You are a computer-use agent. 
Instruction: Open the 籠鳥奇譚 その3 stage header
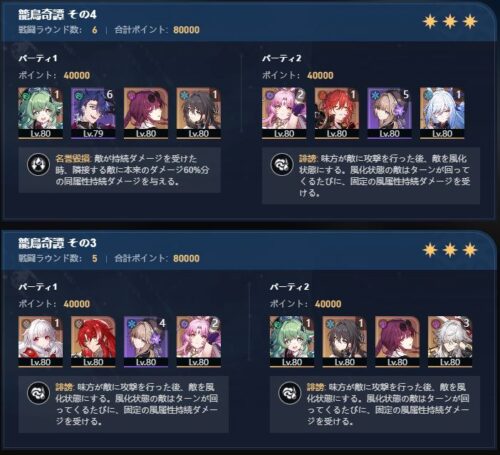[57, 243]
